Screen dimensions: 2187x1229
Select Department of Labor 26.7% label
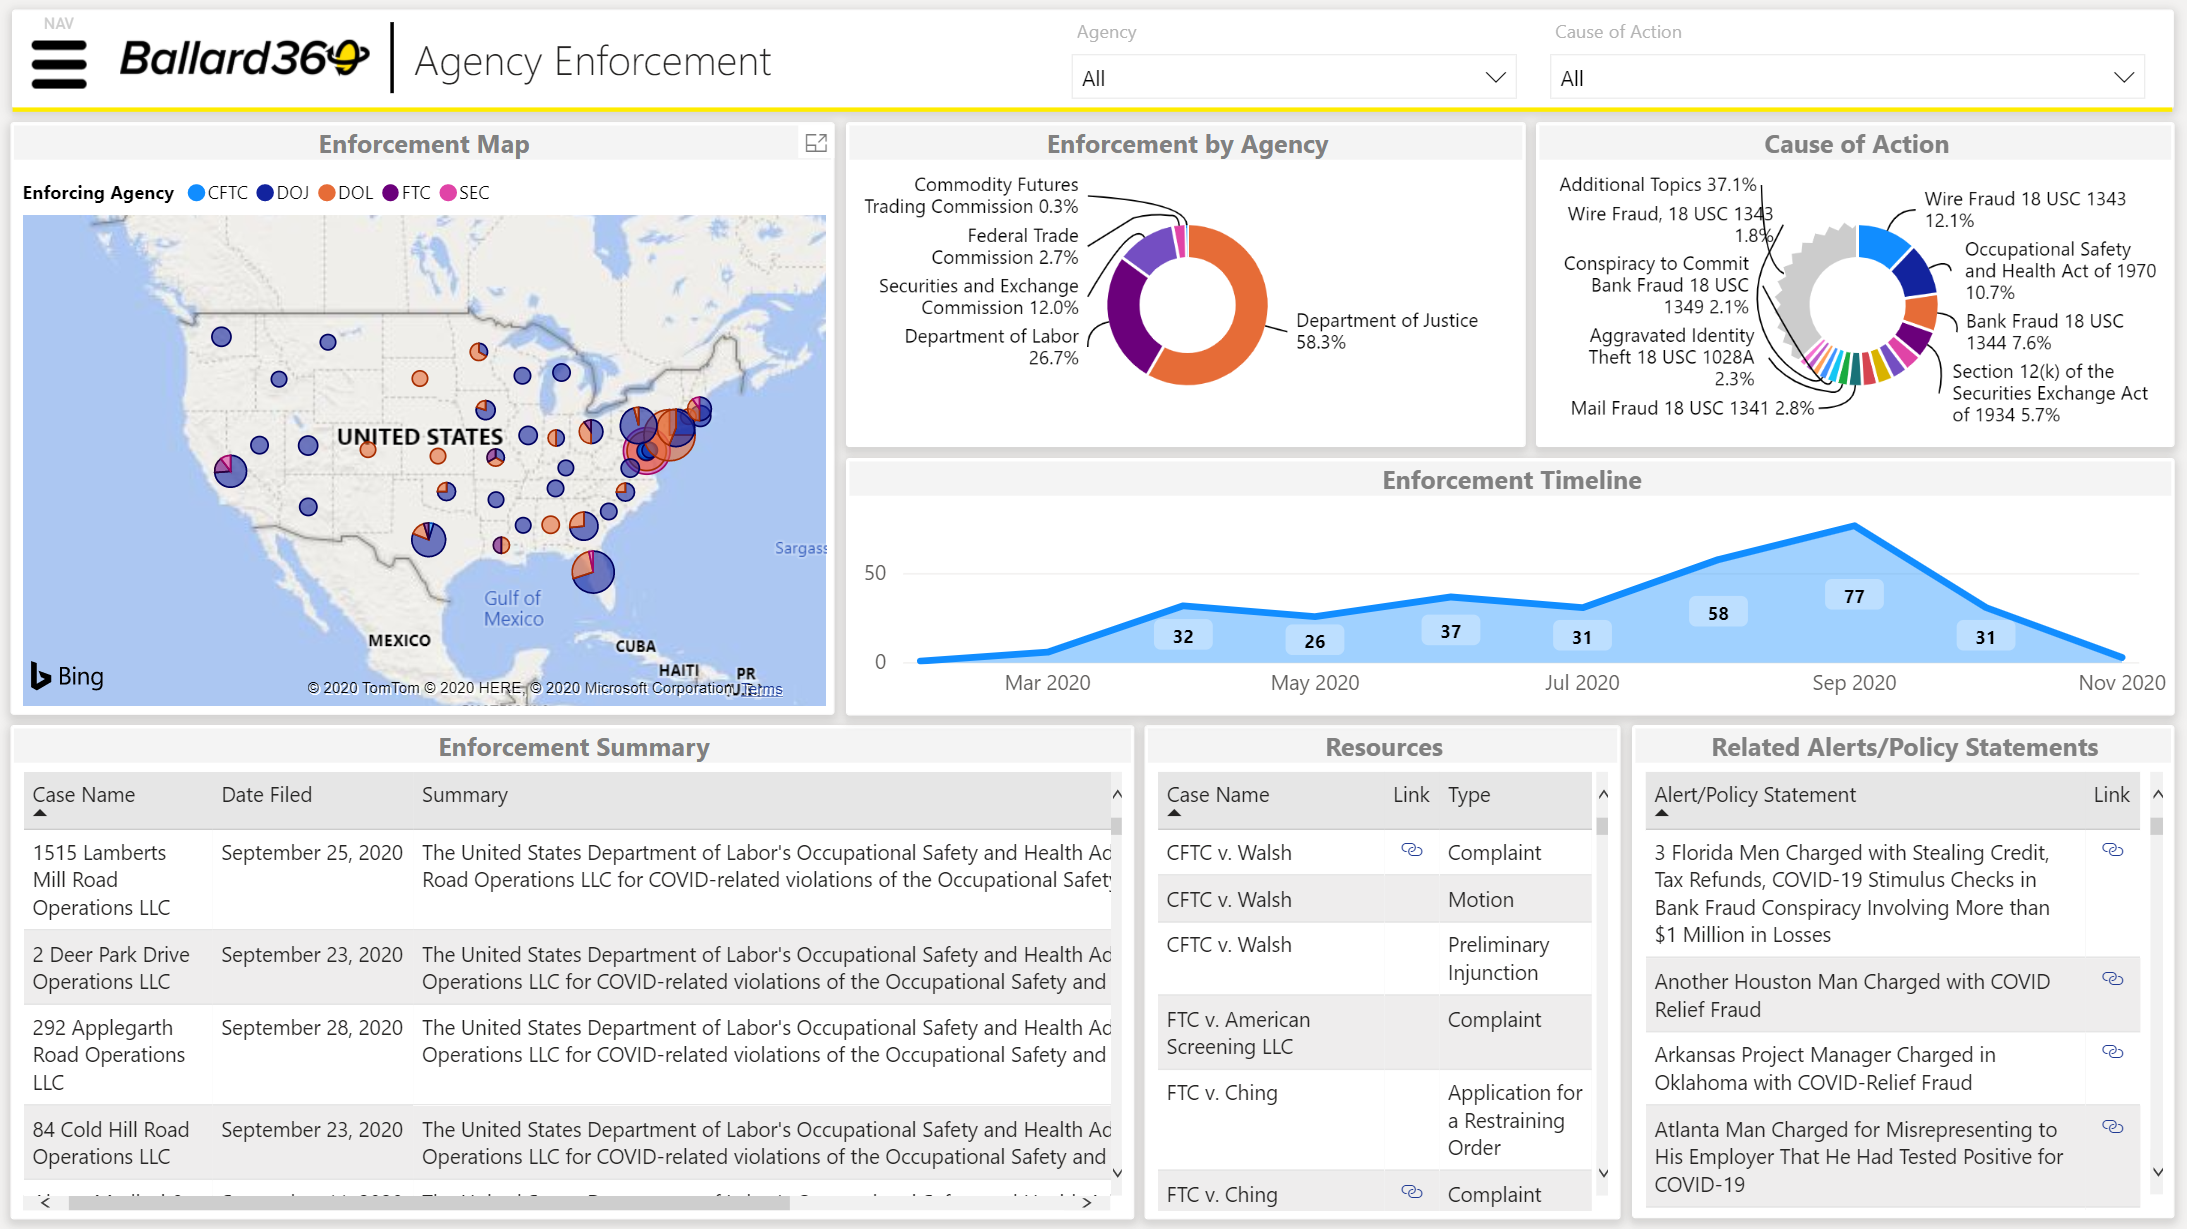(x=992, y=347)
